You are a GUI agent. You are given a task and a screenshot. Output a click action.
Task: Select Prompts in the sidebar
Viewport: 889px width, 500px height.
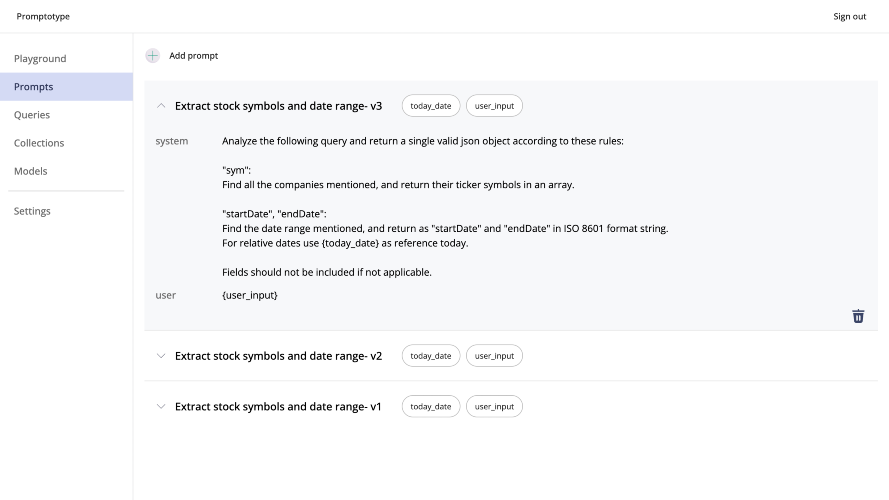(66, 87)
